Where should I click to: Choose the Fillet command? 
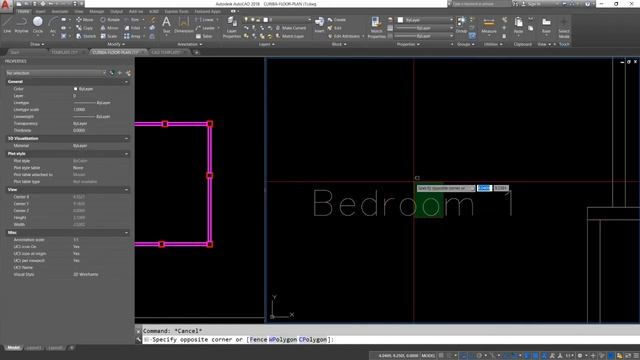tap(132, 28)
